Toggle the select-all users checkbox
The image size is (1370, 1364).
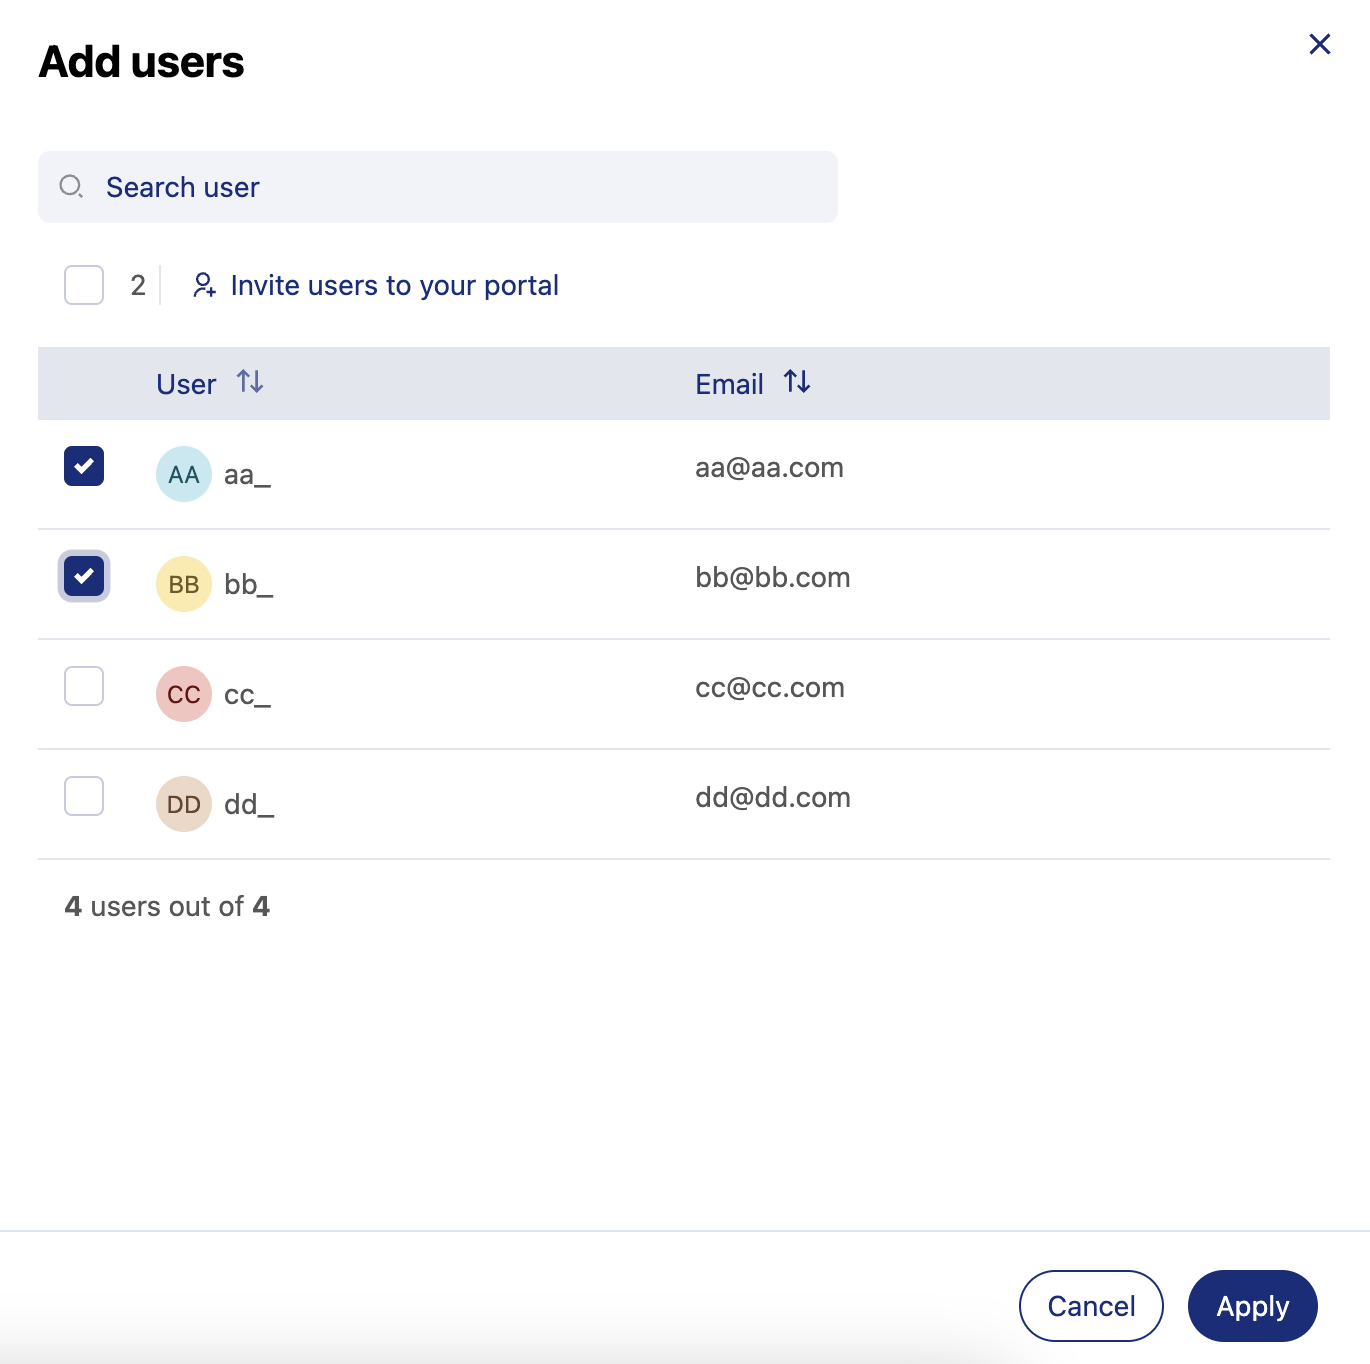(84, 285)
